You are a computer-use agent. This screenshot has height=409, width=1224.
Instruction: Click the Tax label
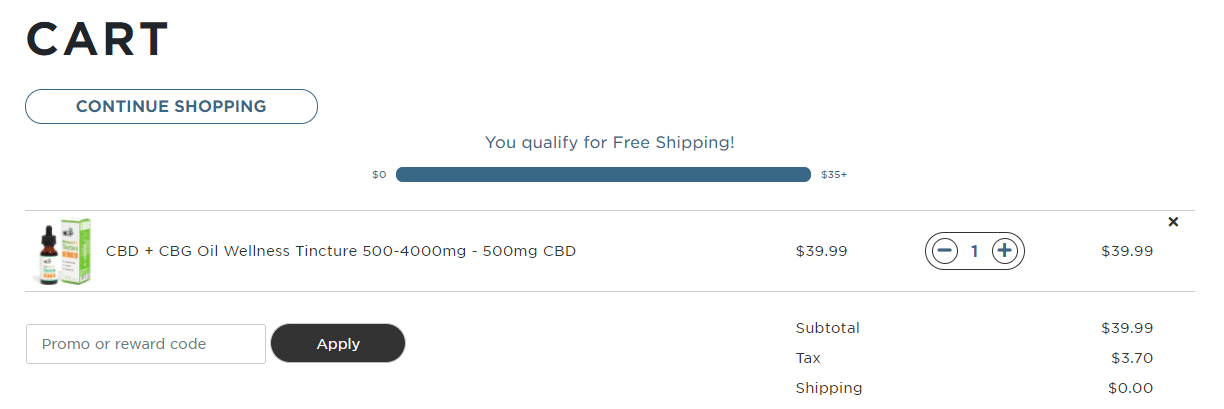[808, 358]
